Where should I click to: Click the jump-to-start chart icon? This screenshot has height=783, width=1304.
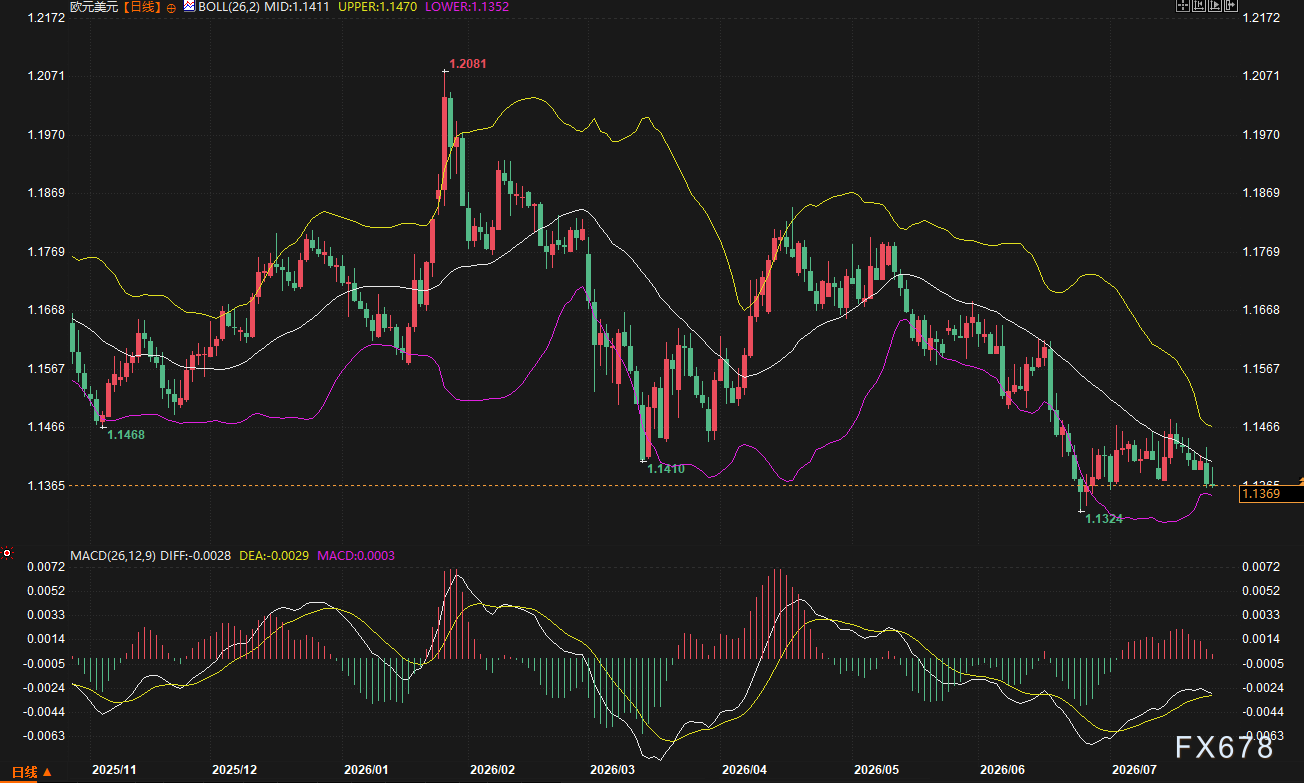tap(1199, 5)
